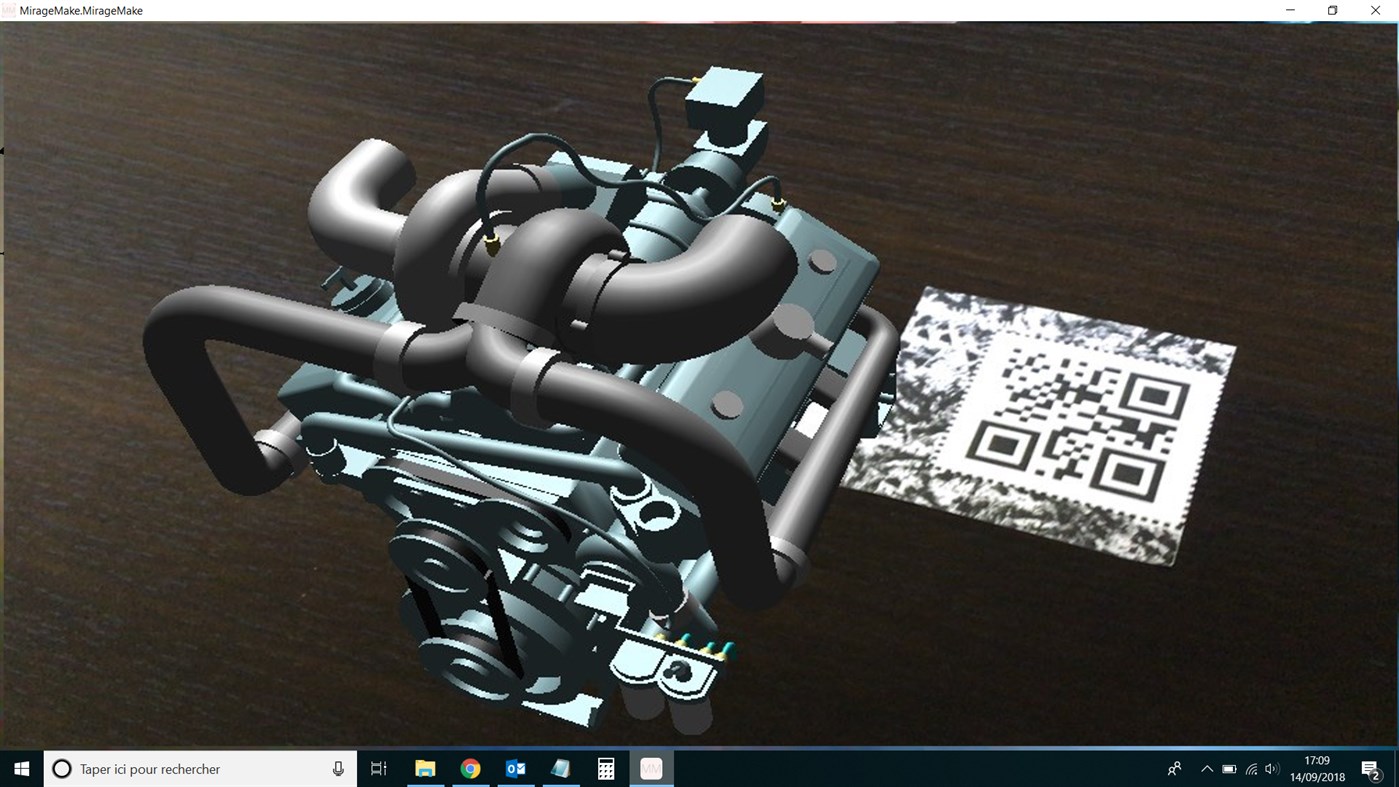Open the People icon in the system tray

click(1175, 769)
